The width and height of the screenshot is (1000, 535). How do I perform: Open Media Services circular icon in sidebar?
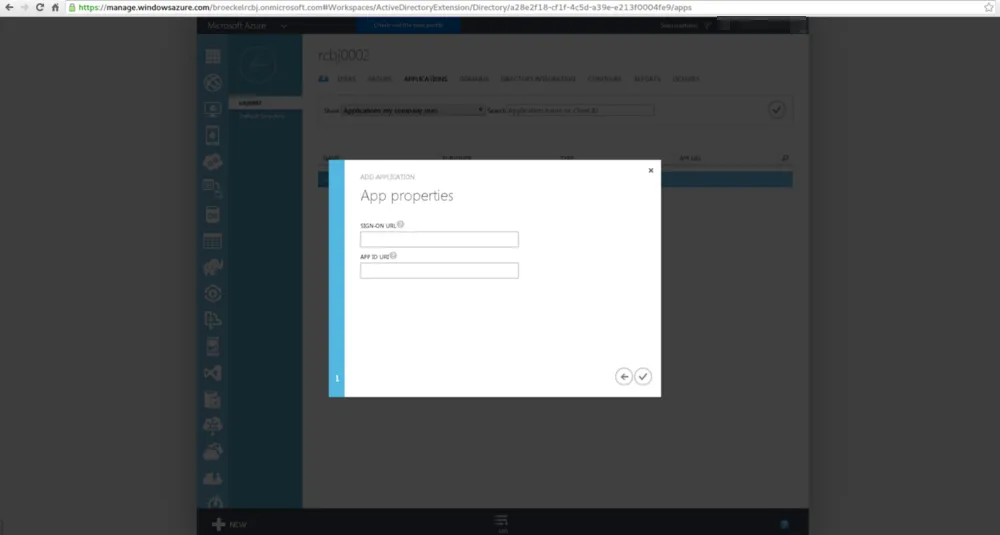tap(212, 293)
